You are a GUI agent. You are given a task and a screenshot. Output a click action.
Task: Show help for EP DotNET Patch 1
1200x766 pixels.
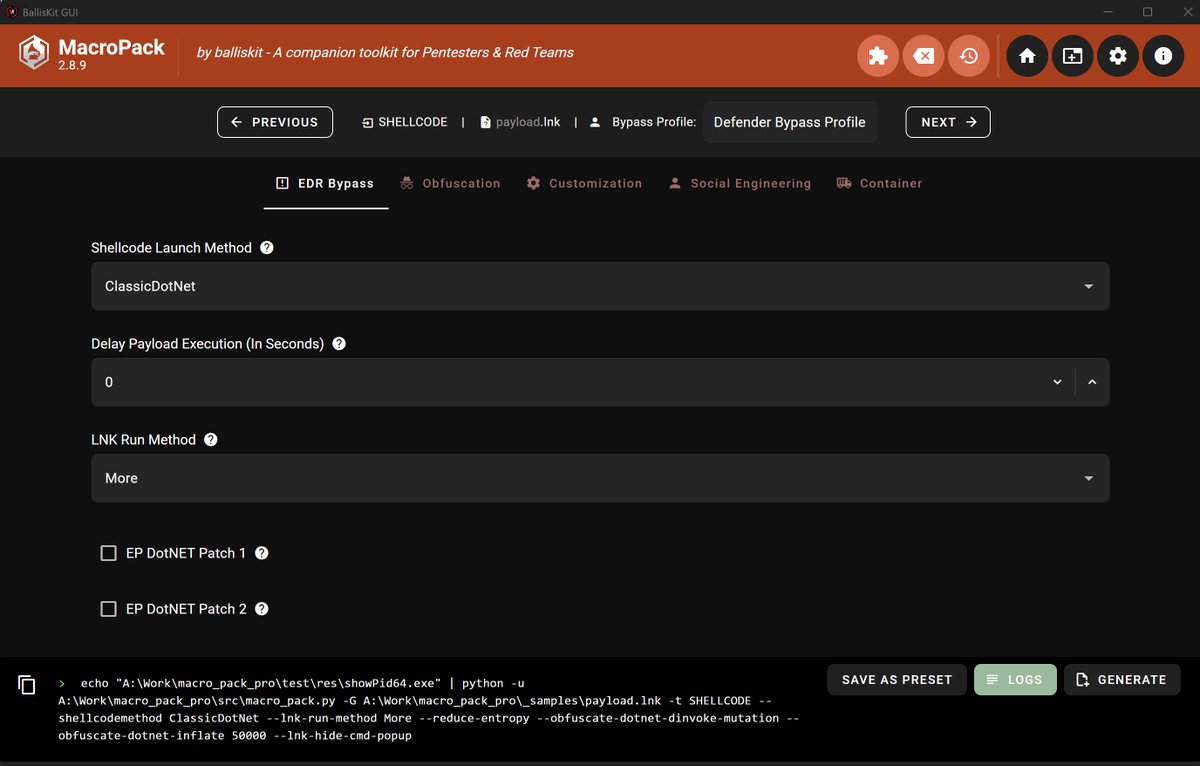click(x=262, y=553)
